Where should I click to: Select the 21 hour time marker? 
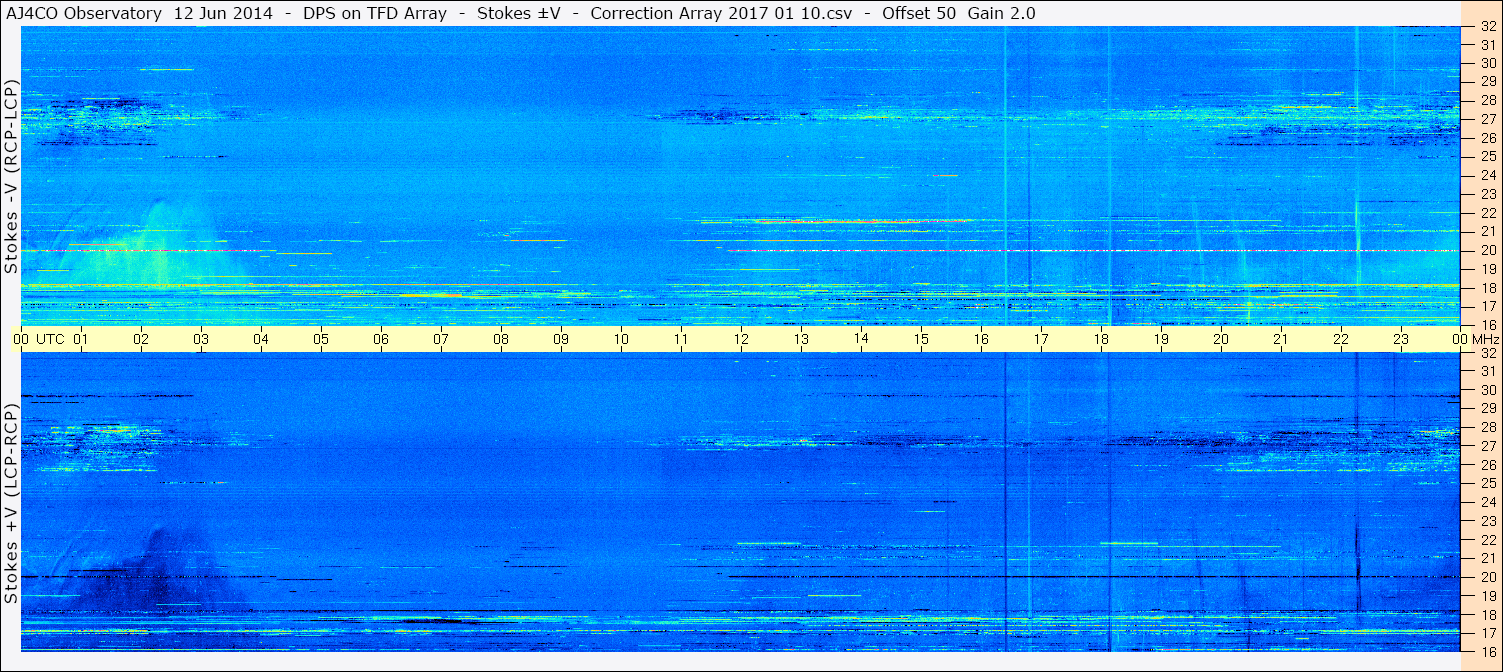(x=1281, y=339)
